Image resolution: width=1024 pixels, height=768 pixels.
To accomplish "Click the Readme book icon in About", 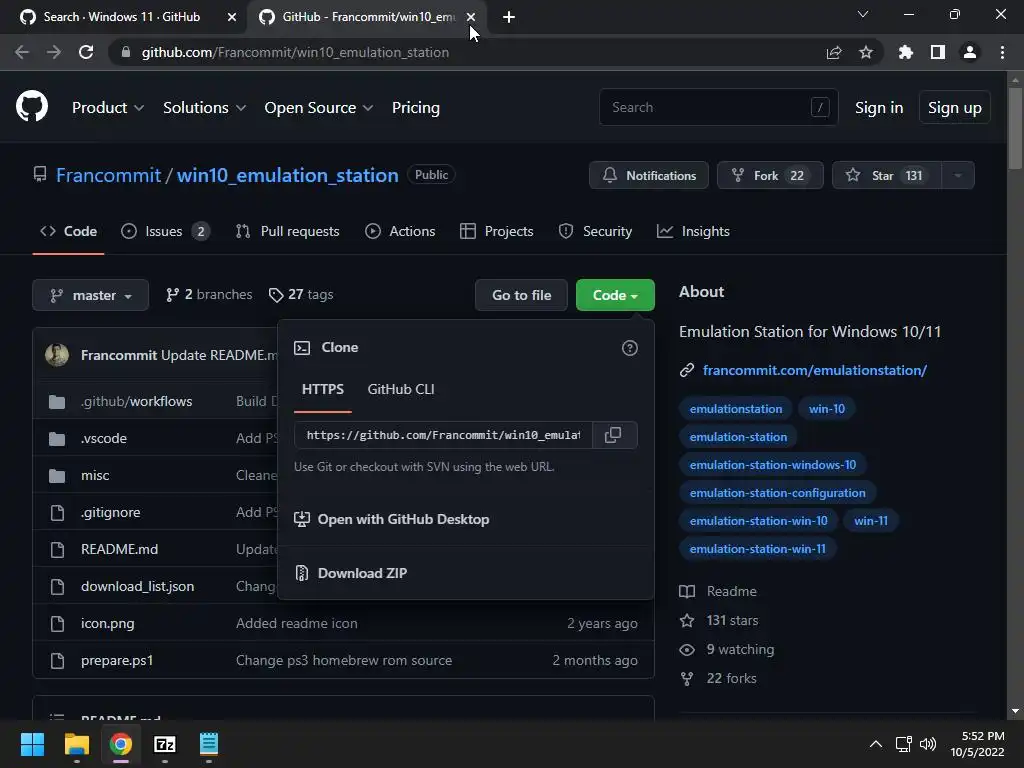I will point(687,592).
